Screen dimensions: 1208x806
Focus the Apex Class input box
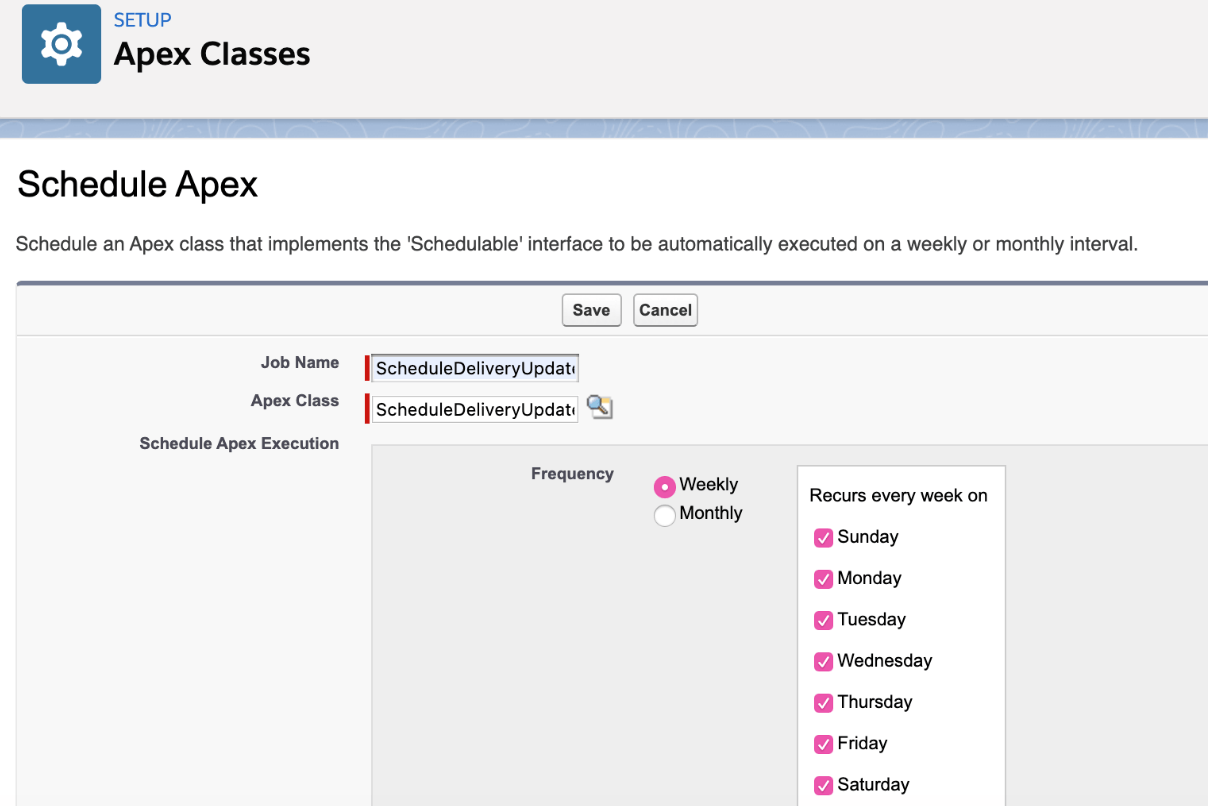pyautogui.click(x=472, y=409)
